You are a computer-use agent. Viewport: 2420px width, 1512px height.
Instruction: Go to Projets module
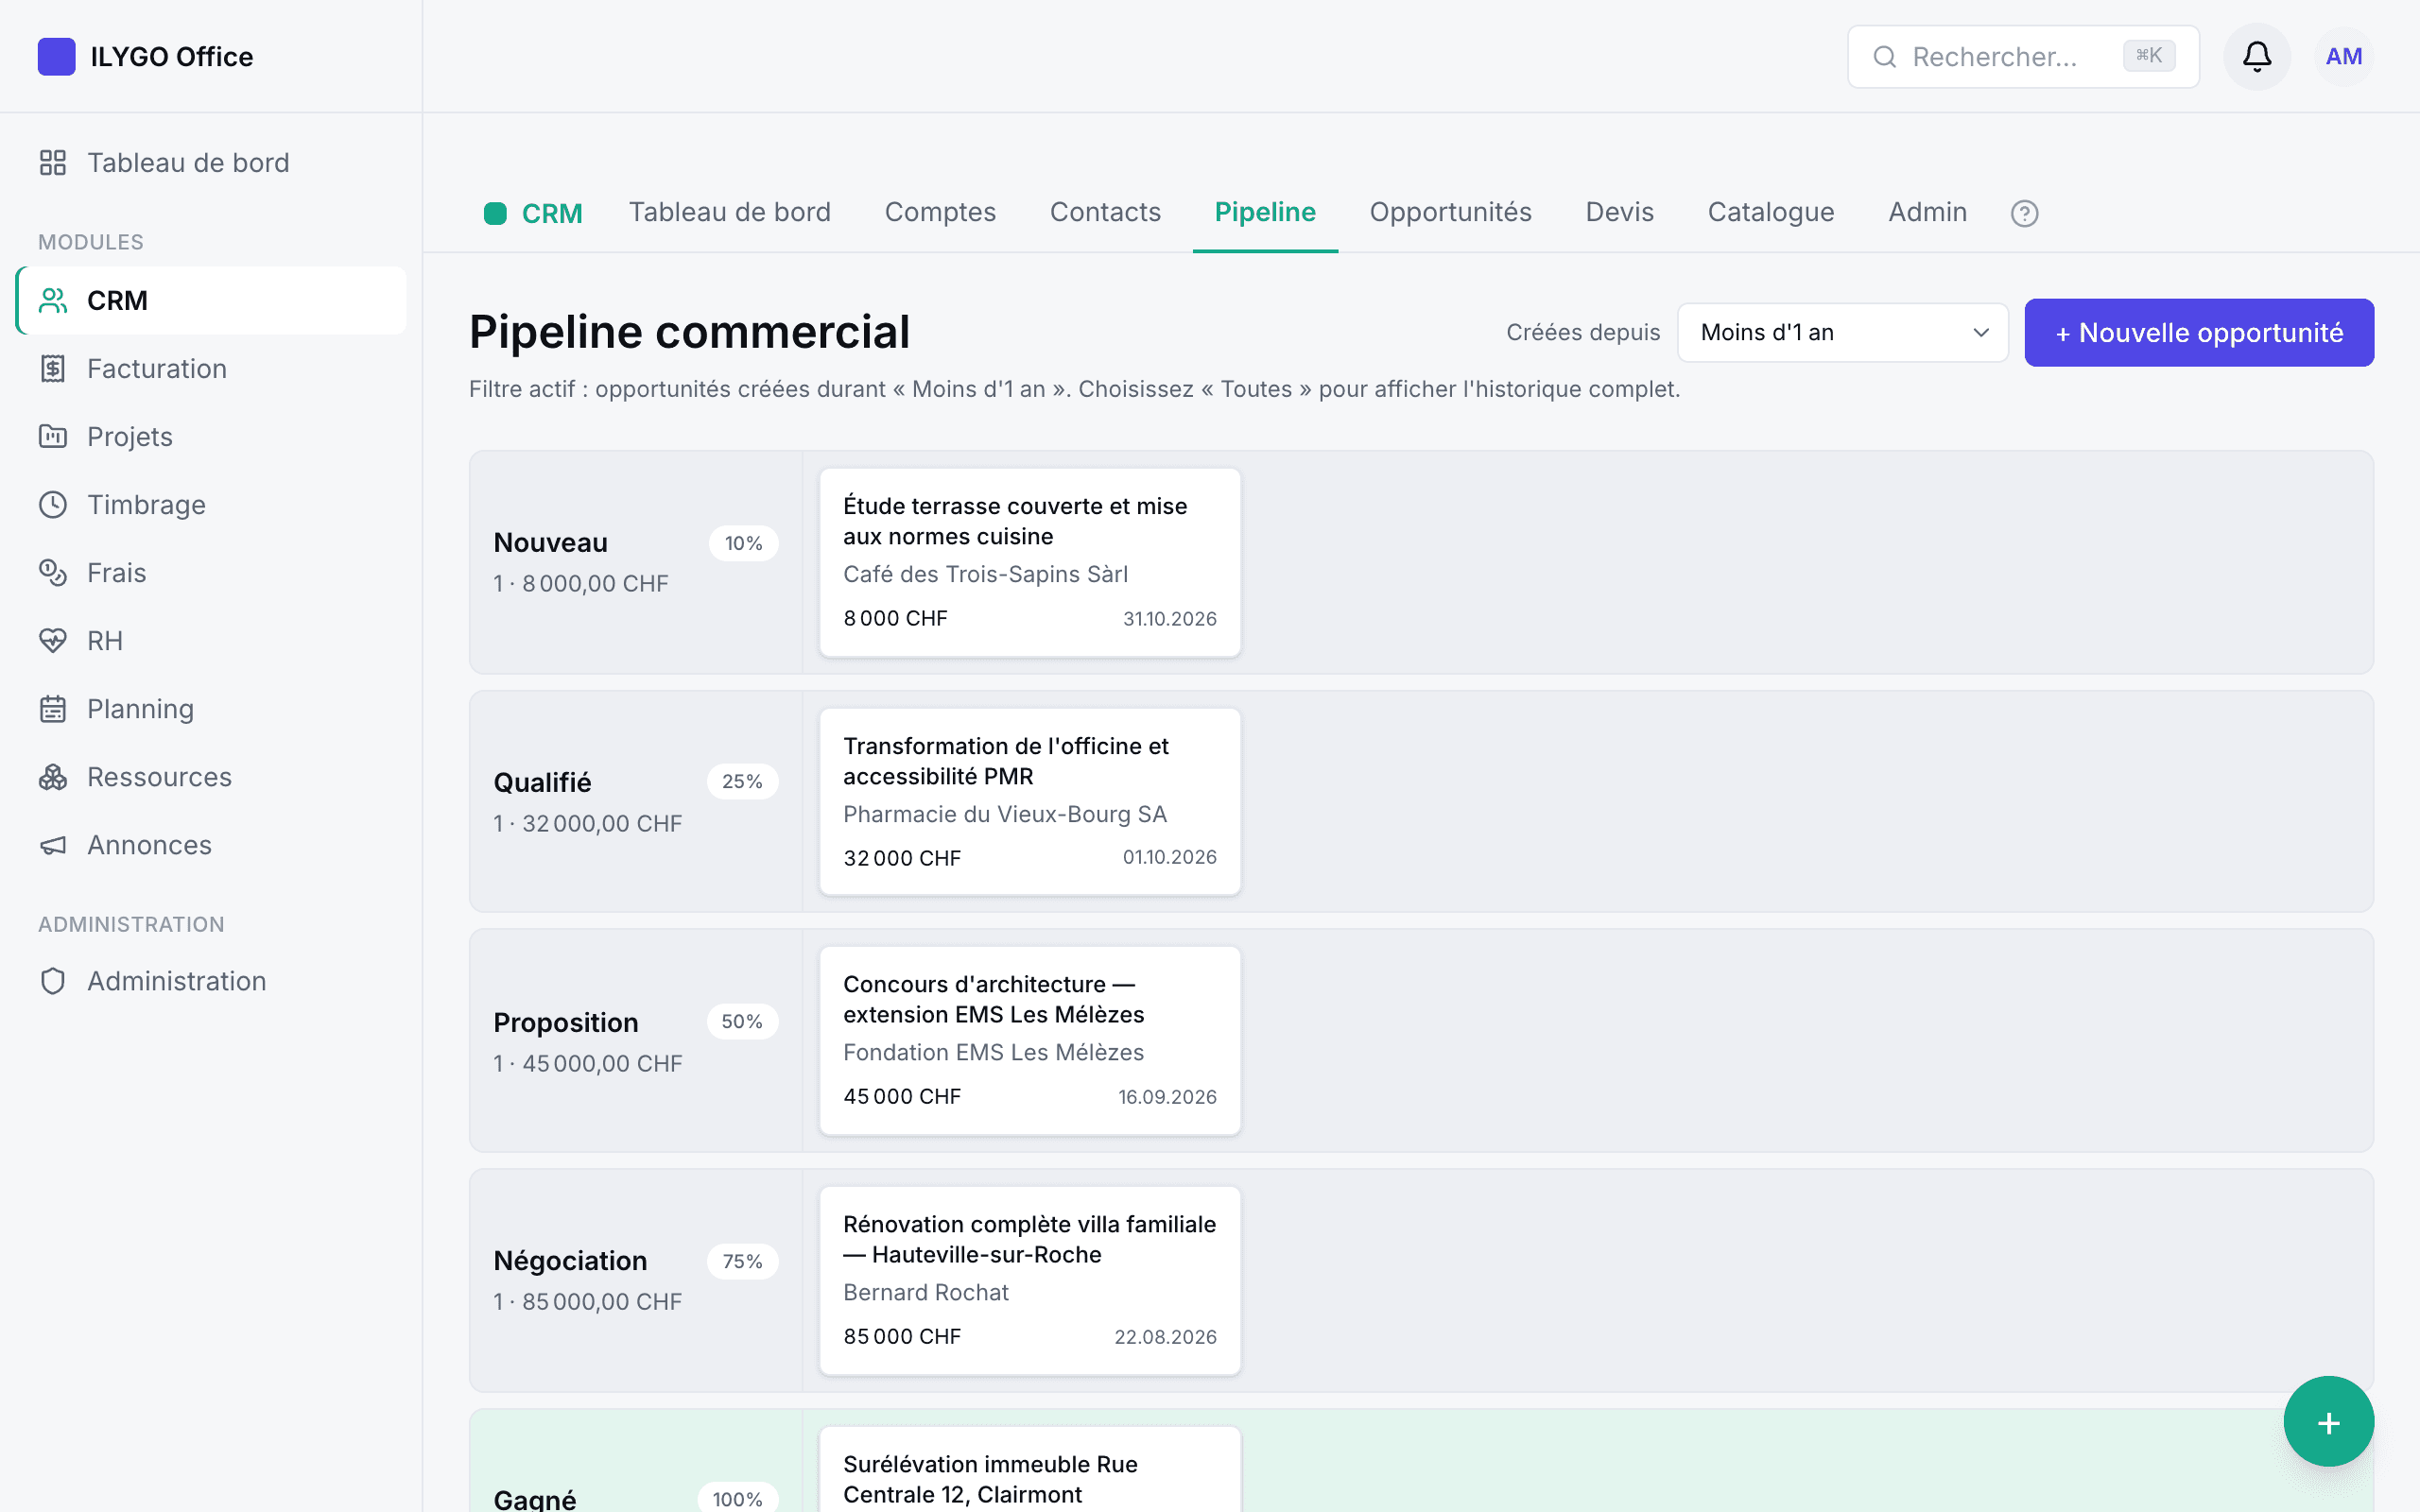point(212,436)
